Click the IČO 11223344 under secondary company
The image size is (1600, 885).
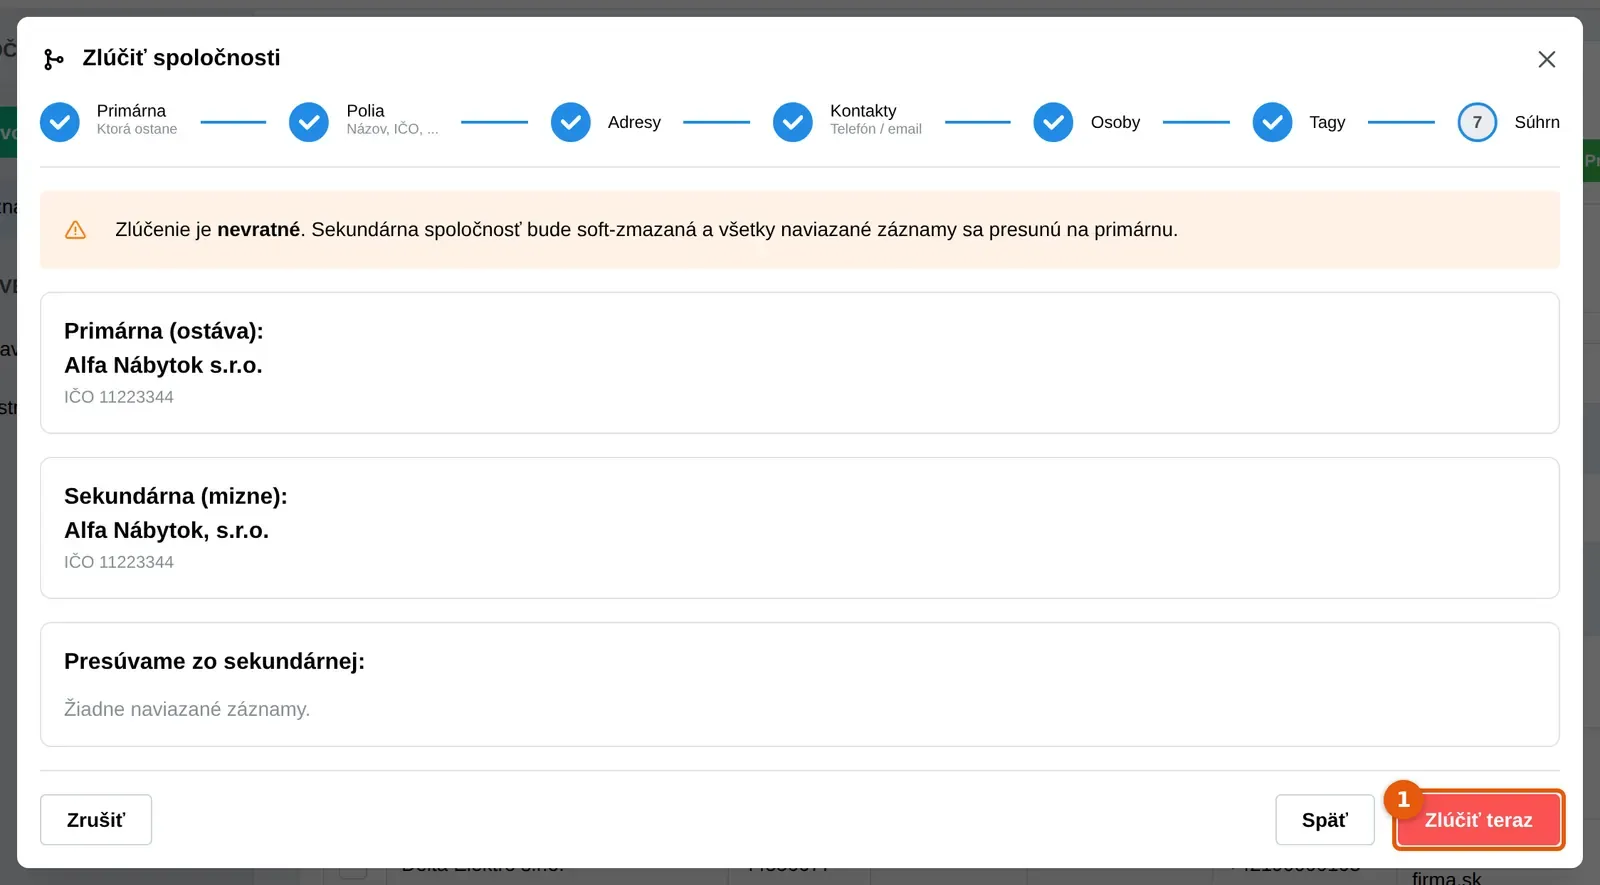pos(119,562)
